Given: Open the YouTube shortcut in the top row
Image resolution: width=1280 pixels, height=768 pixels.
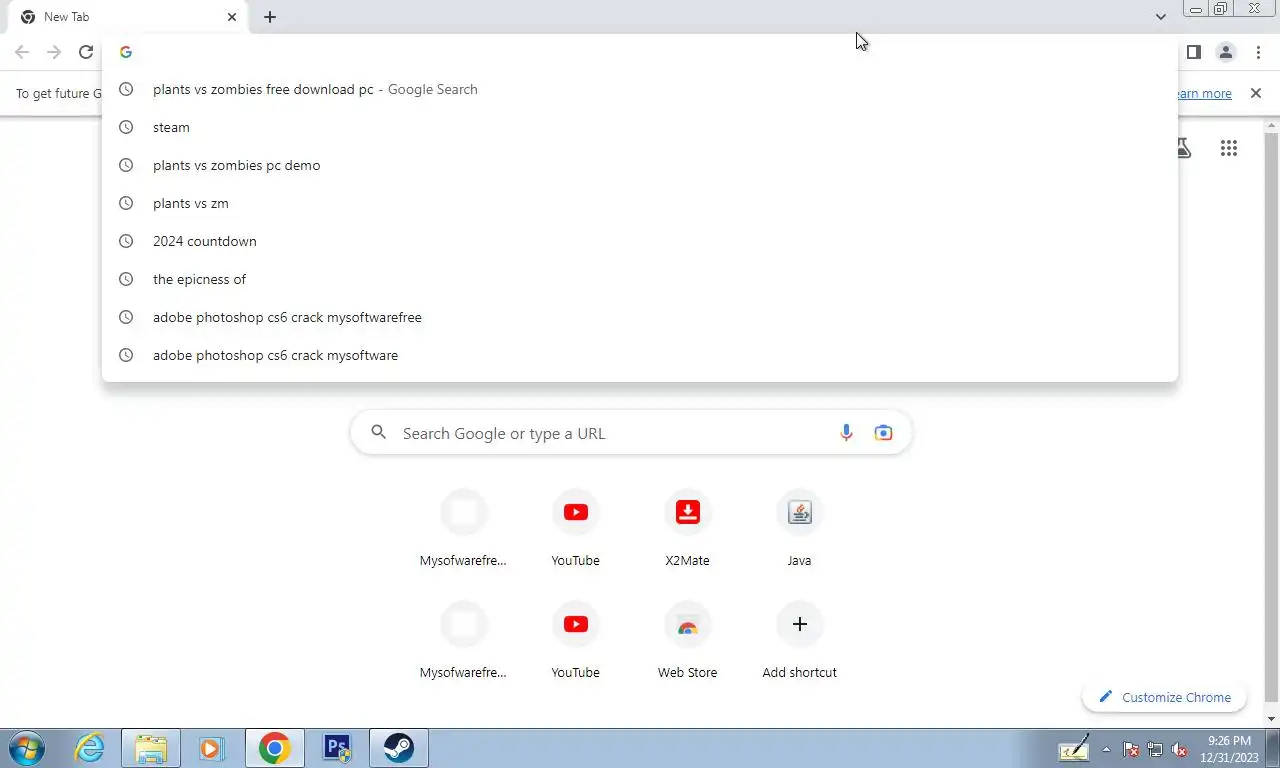Looking at the screenshot, I should [575, 530].
